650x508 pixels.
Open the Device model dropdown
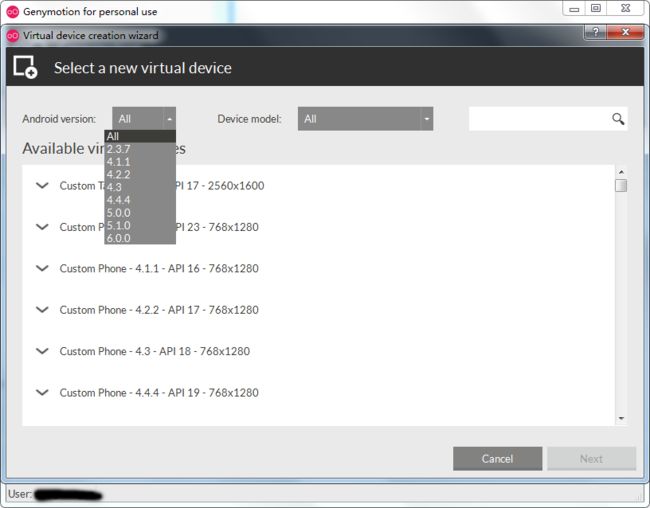(365, 119)
